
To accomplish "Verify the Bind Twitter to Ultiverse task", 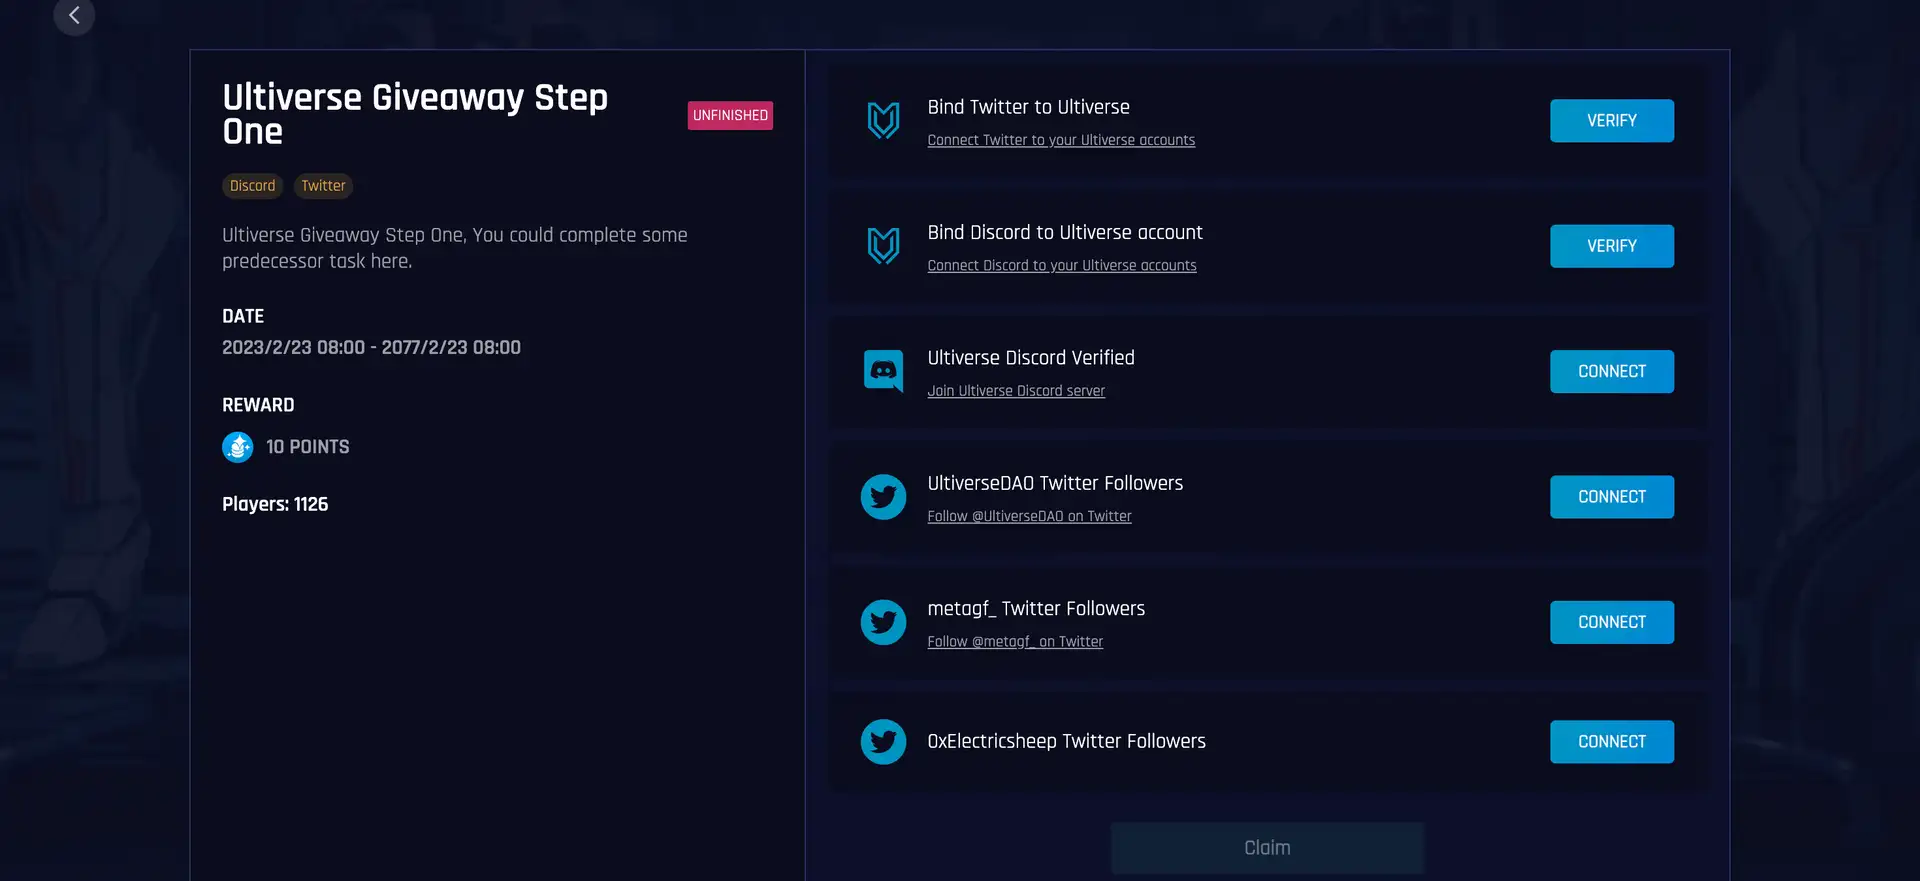I will [1611, 121].
